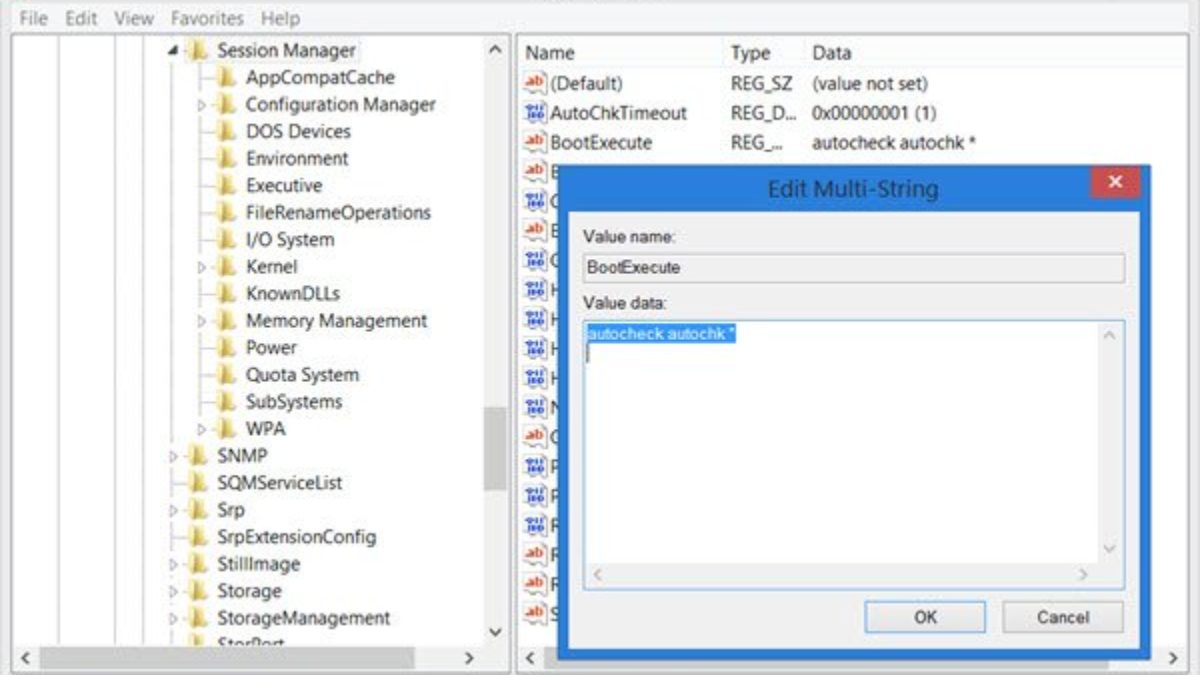Select the Environment folder icon
Screen dimensions: 1200x675
point(227,158)
